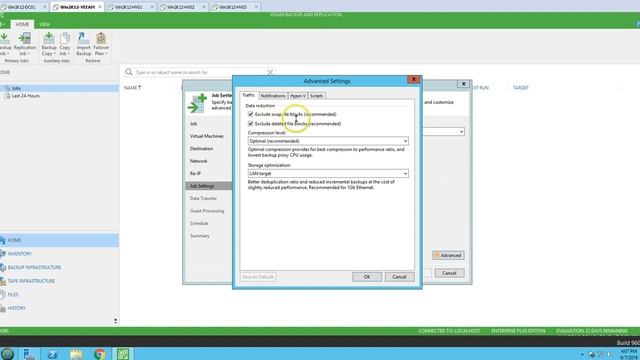640x360 pixels.
Task: Click the Import Backup ribbon icon
Action: pyautogui.click(x=84, y=44)
